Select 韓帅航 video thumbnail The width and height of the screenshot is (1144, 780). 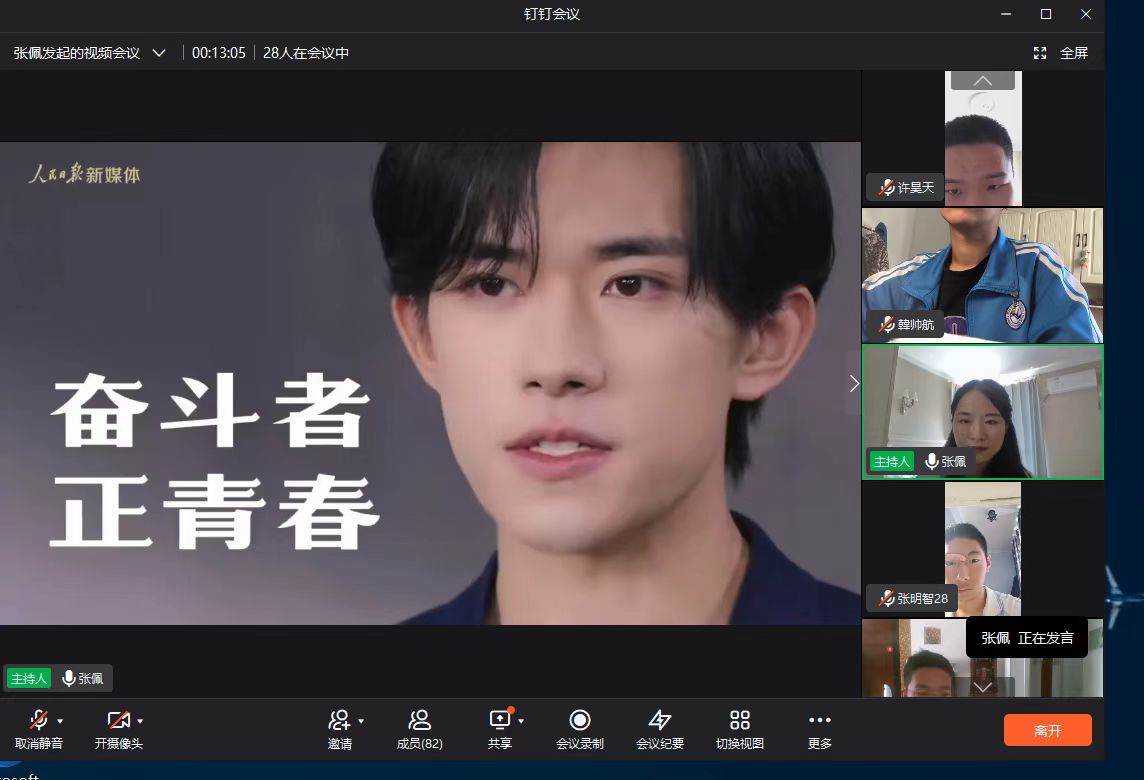[982, 275]
